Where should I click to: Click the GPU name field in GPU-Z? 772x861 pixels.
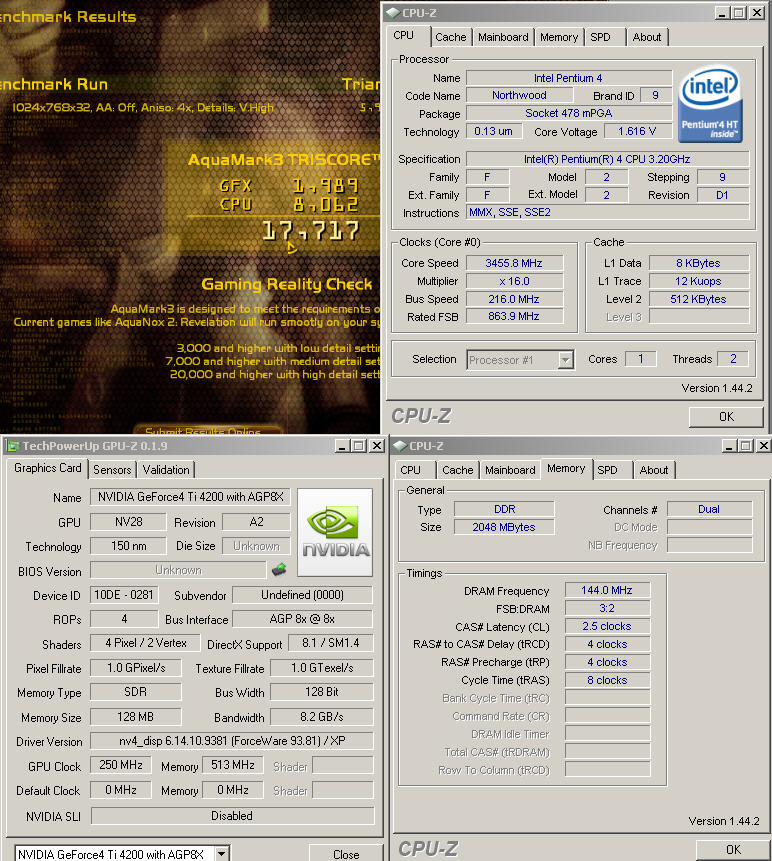(x=190, y=497)
